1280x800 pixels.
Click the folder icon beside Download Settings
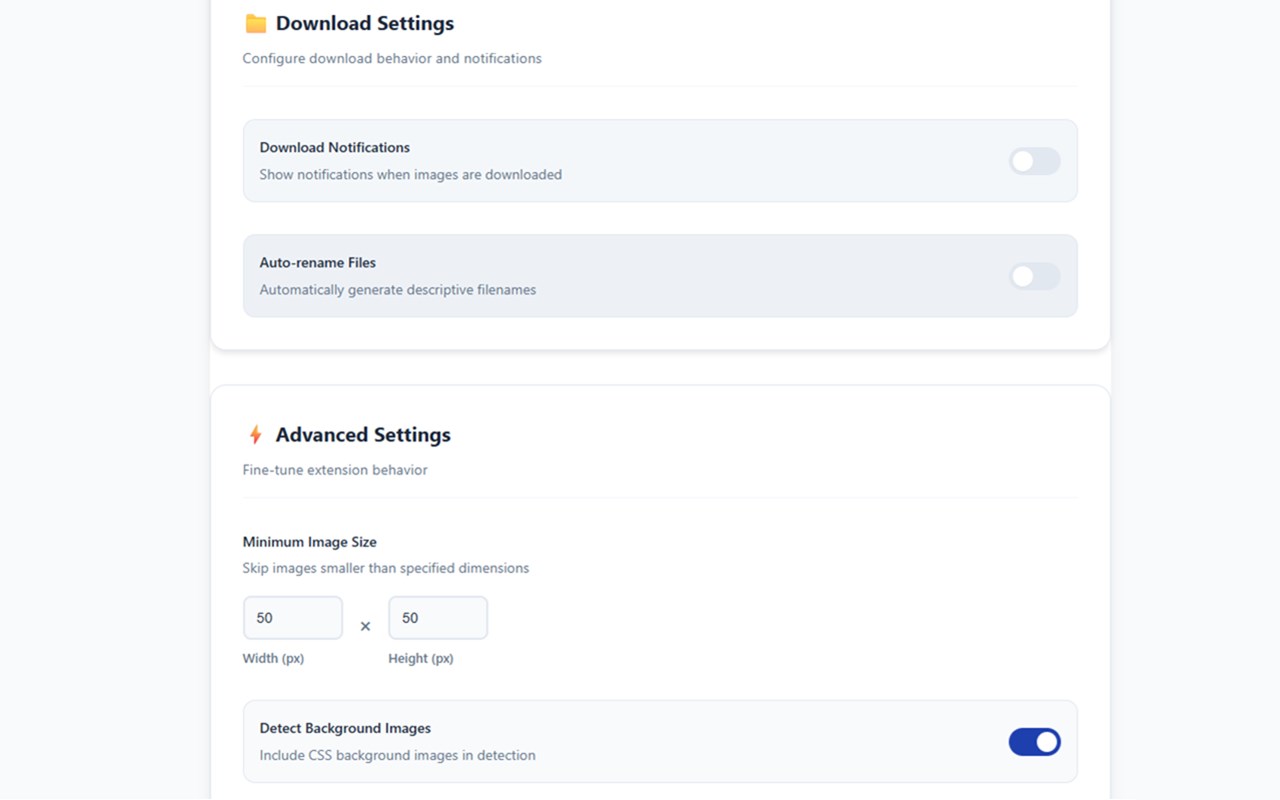(x=256, y=24)
